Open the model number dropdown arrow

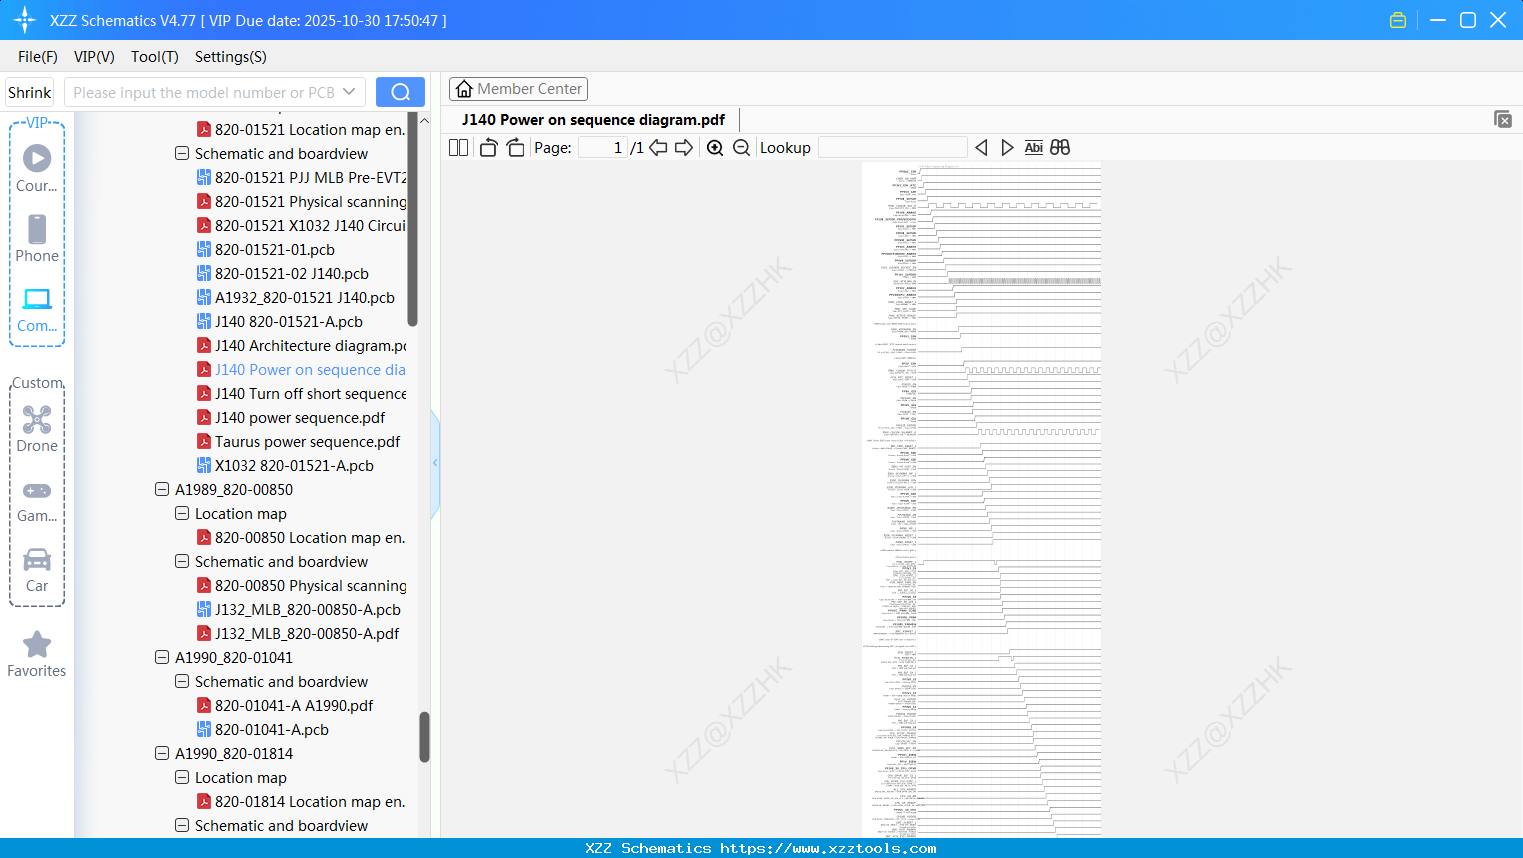point(349,92)
